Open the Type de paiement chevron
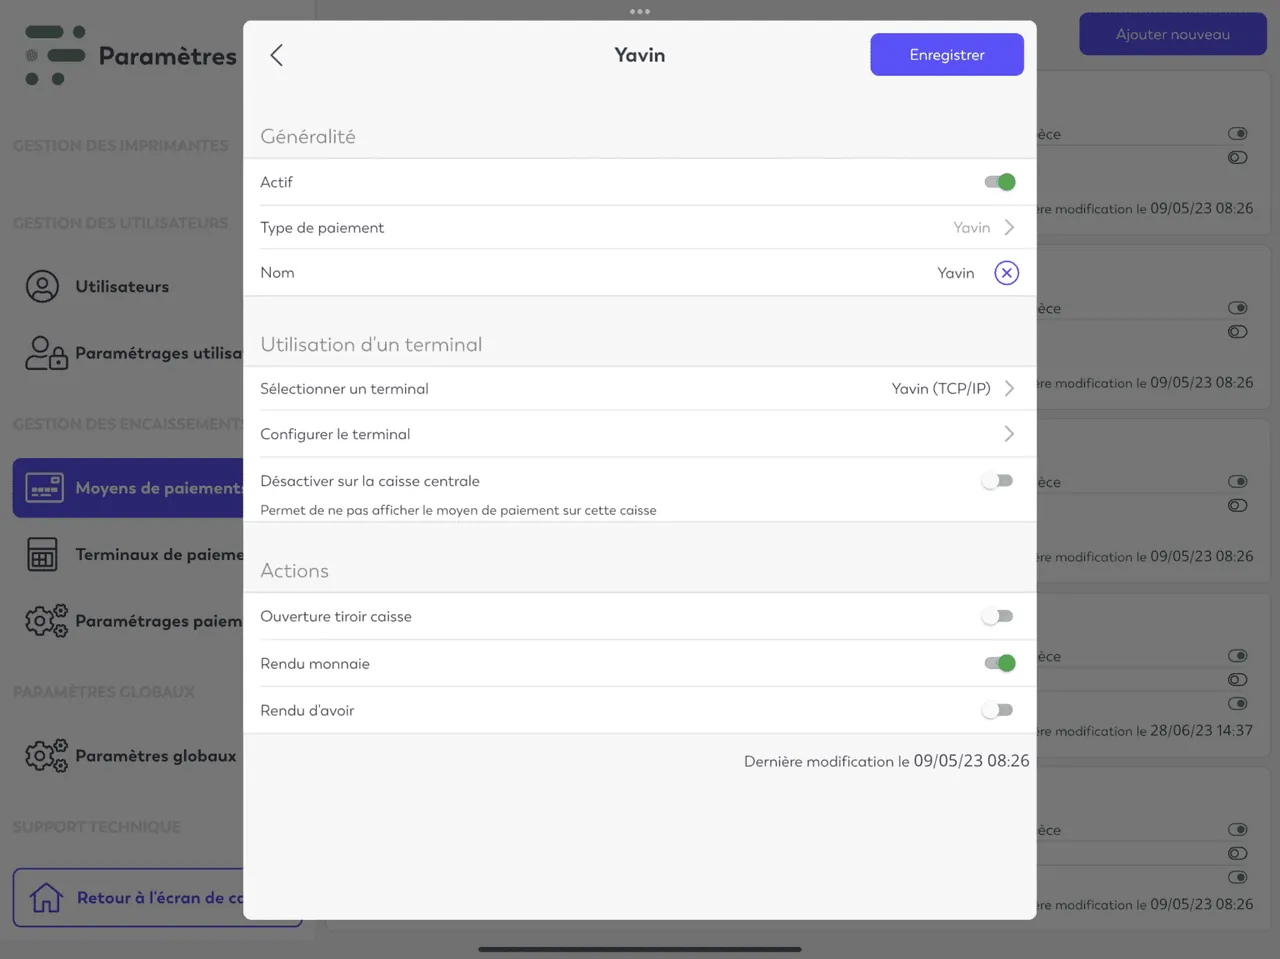Viewport: 1280px width, 959px height. click(1009, 228)
